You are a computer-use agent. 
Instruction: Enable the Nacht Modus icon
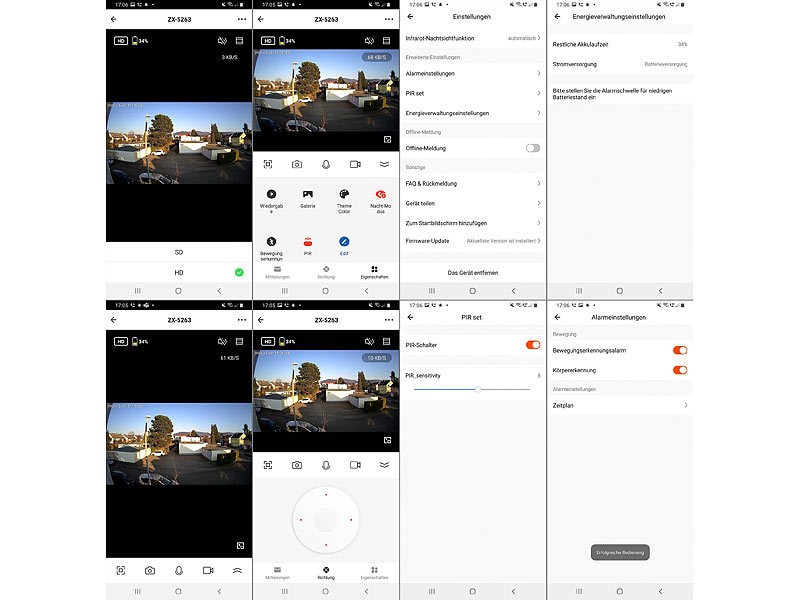tap(380, 194)
